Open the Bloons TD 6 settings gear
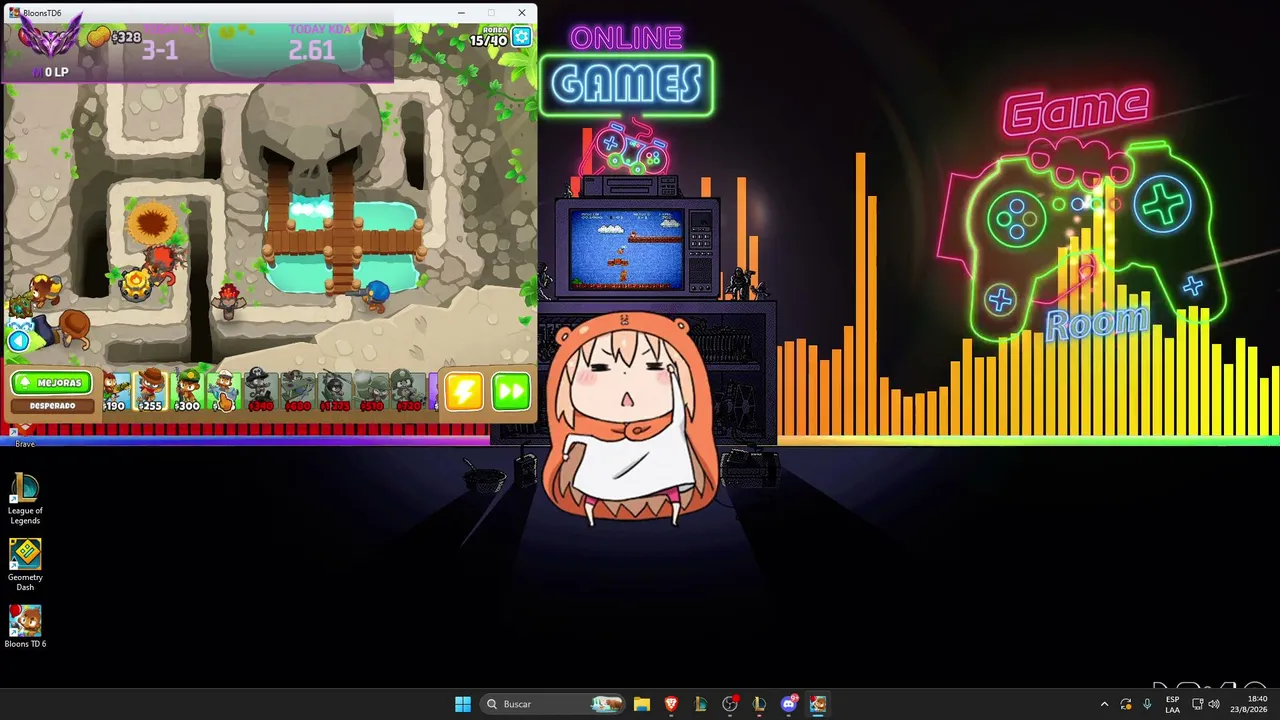Screen dimensions: 1280x720 click(522, 38)
